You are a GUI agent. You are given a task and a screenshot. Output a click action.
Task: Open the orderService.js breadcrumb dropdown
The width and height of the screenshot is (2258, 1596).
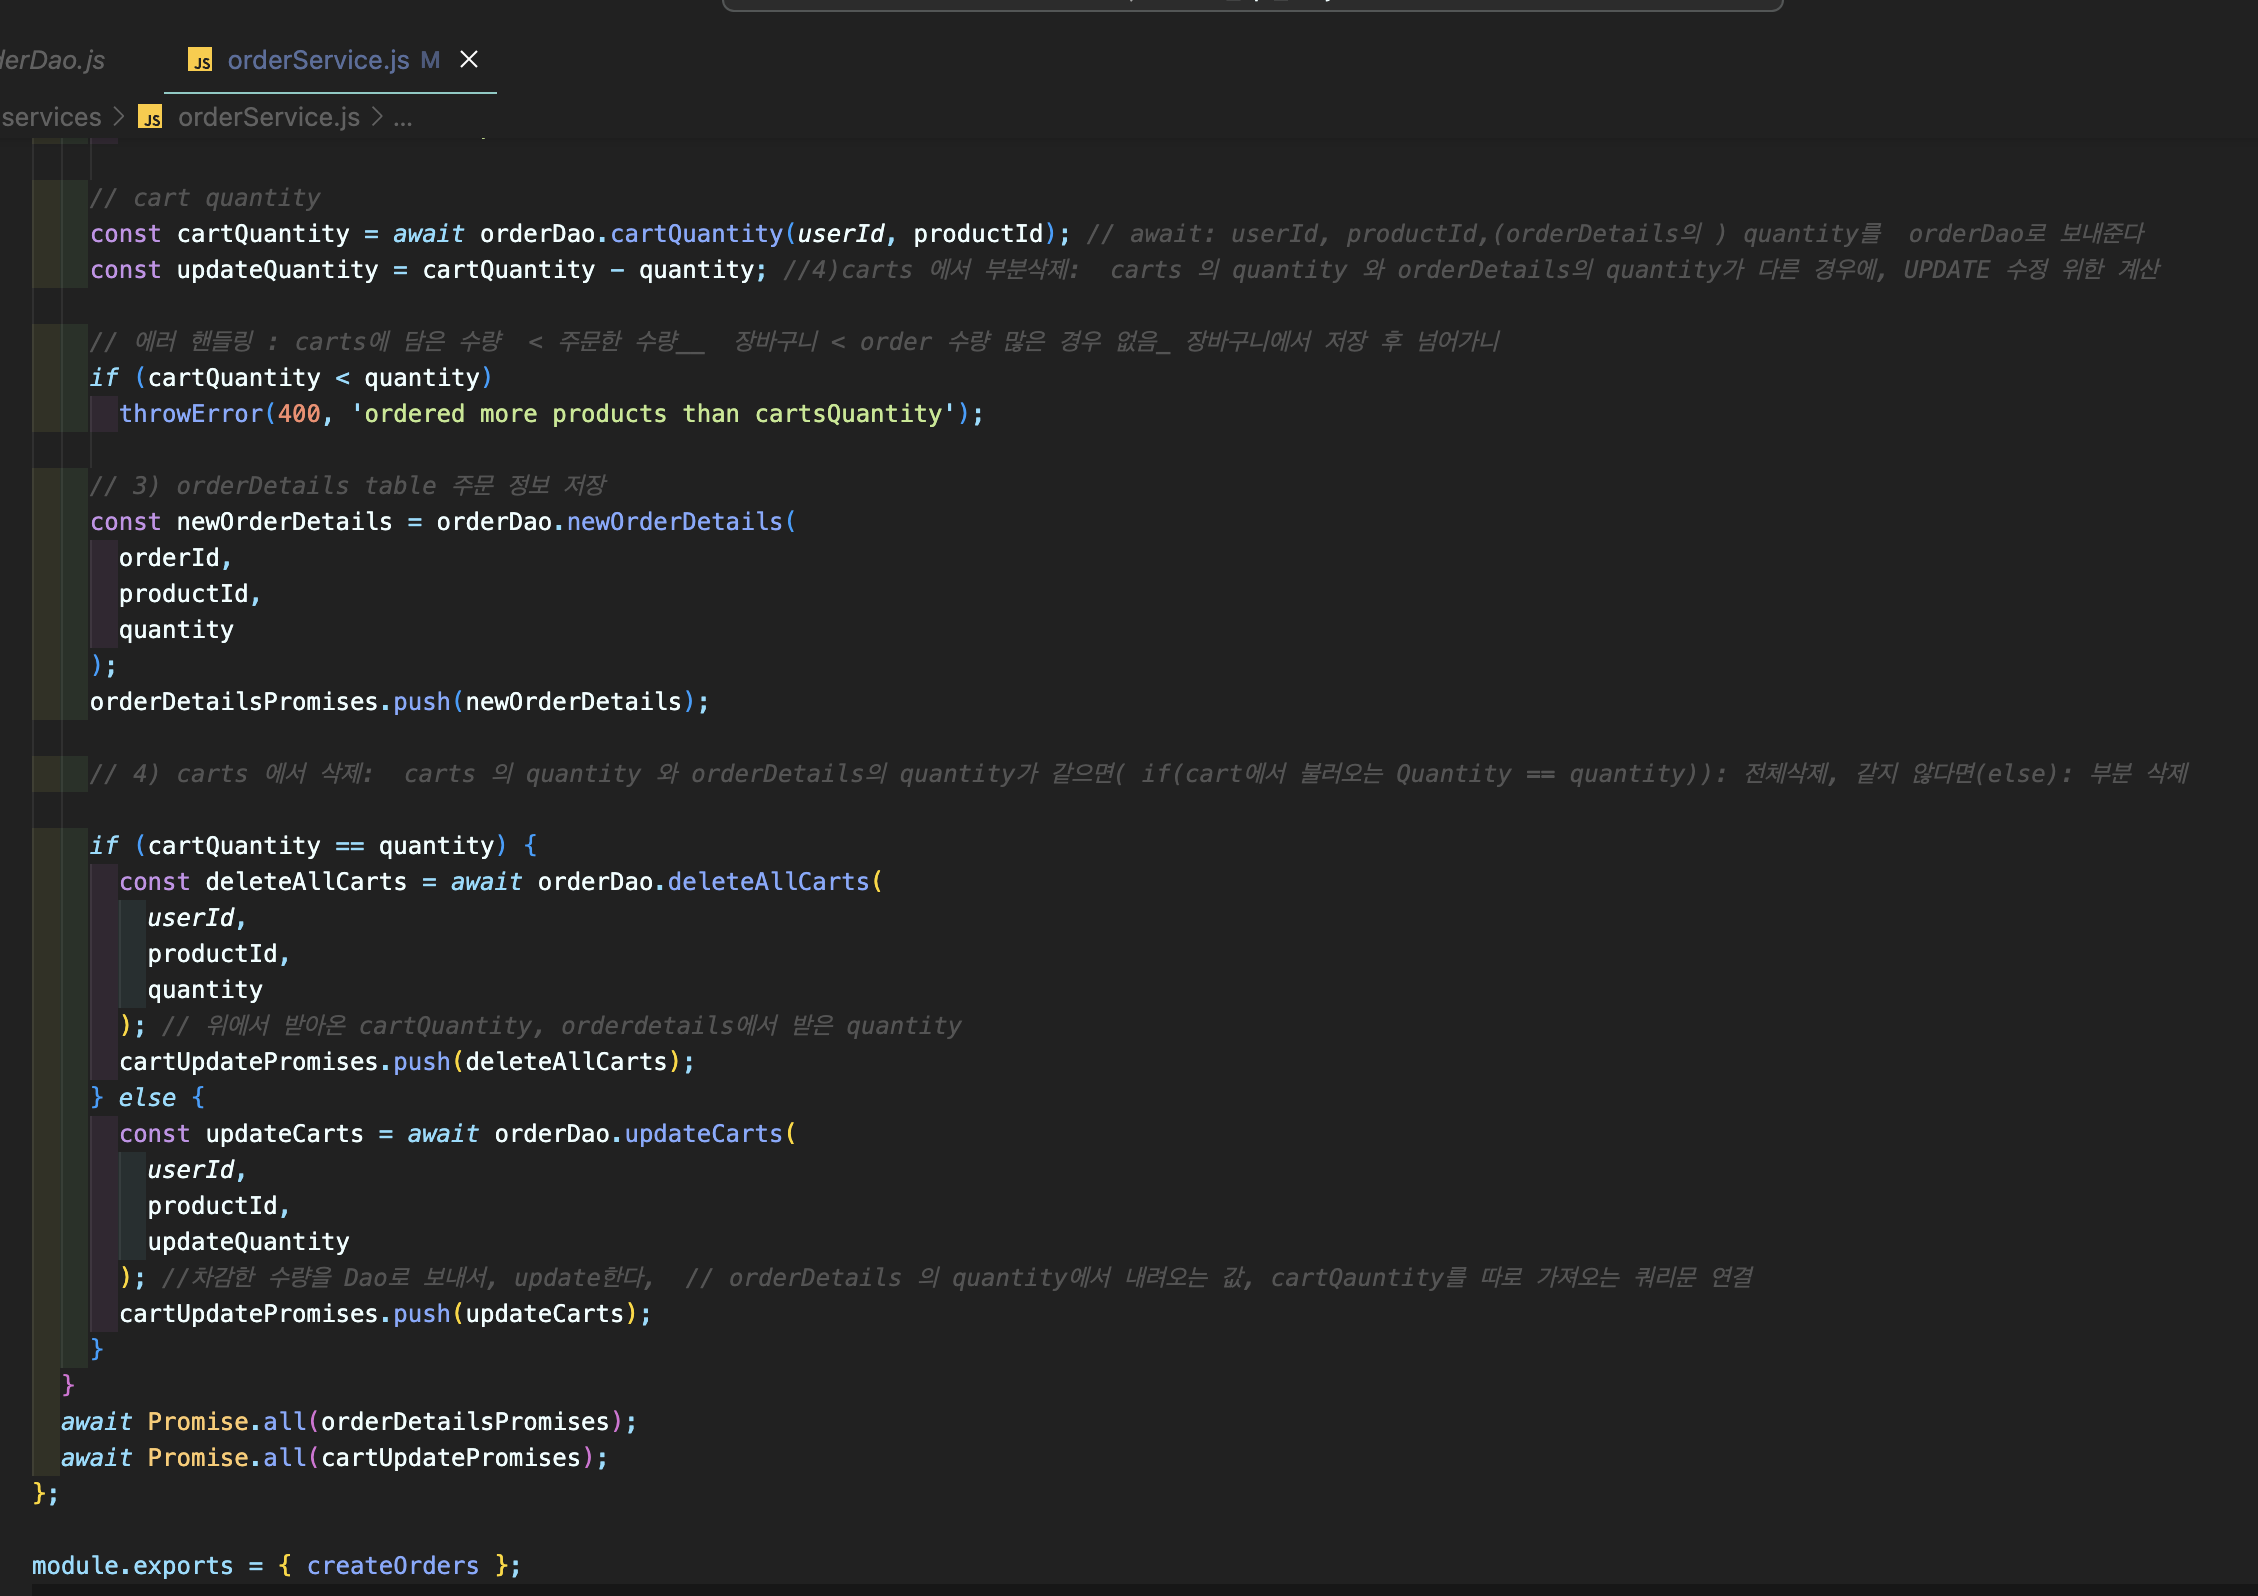268,118
